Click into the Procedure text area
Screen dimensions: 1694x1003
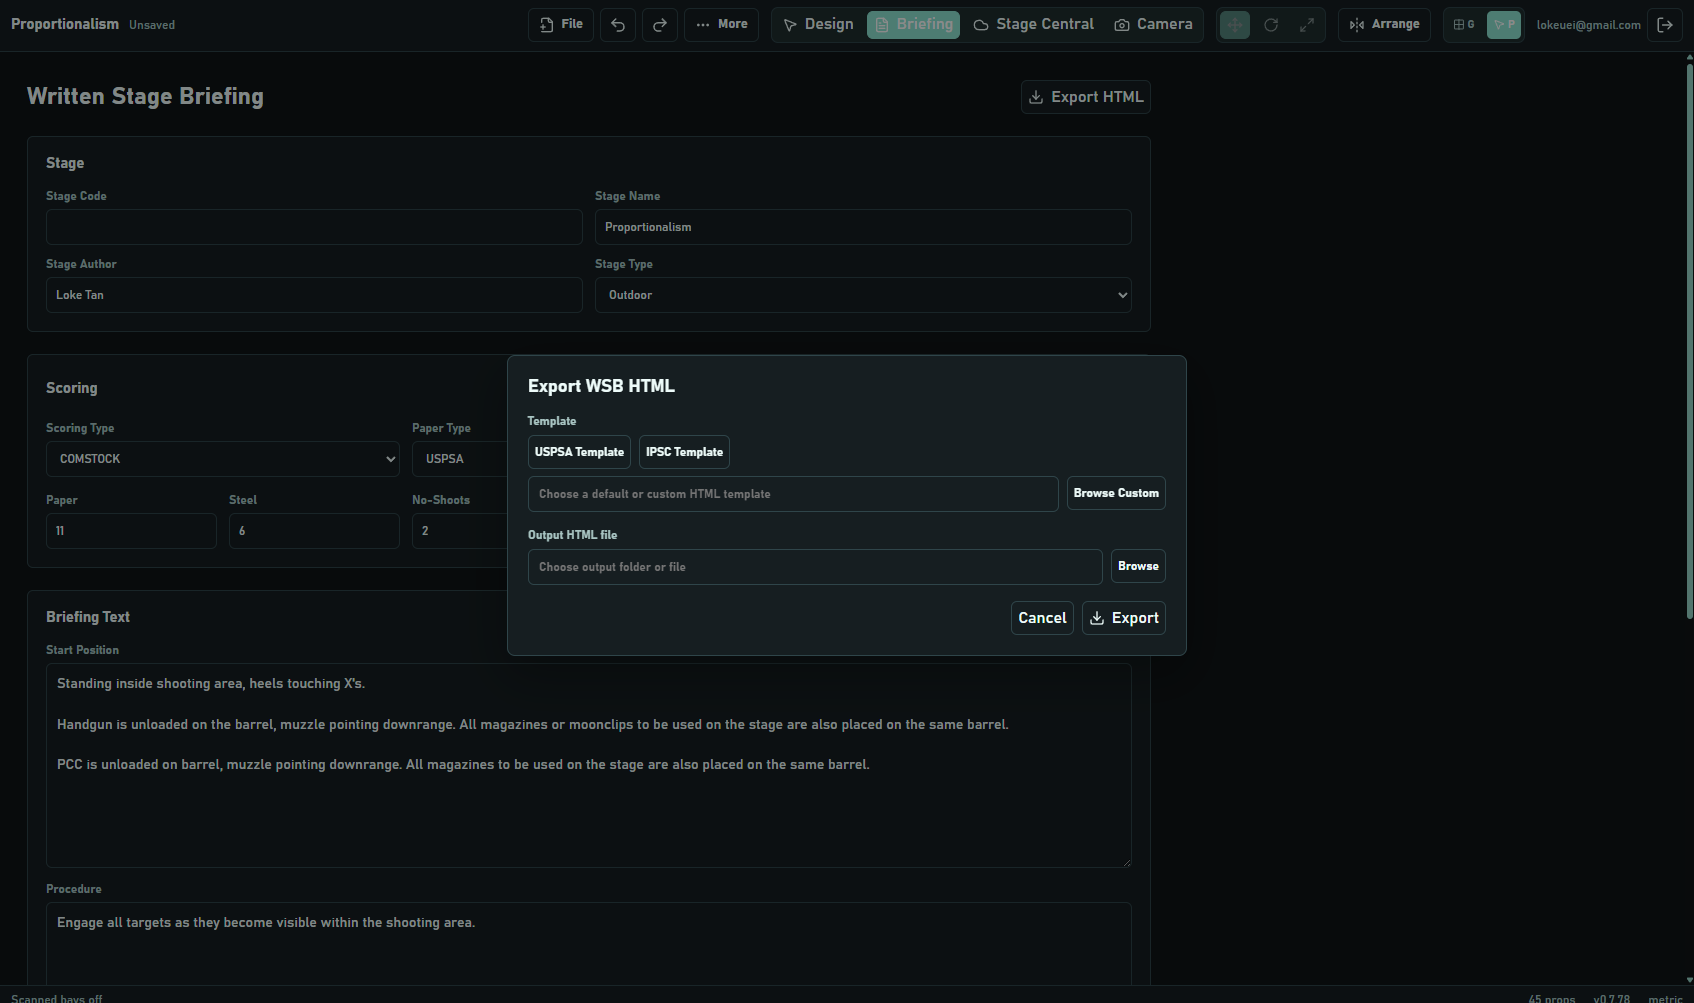tap(589, 944)
